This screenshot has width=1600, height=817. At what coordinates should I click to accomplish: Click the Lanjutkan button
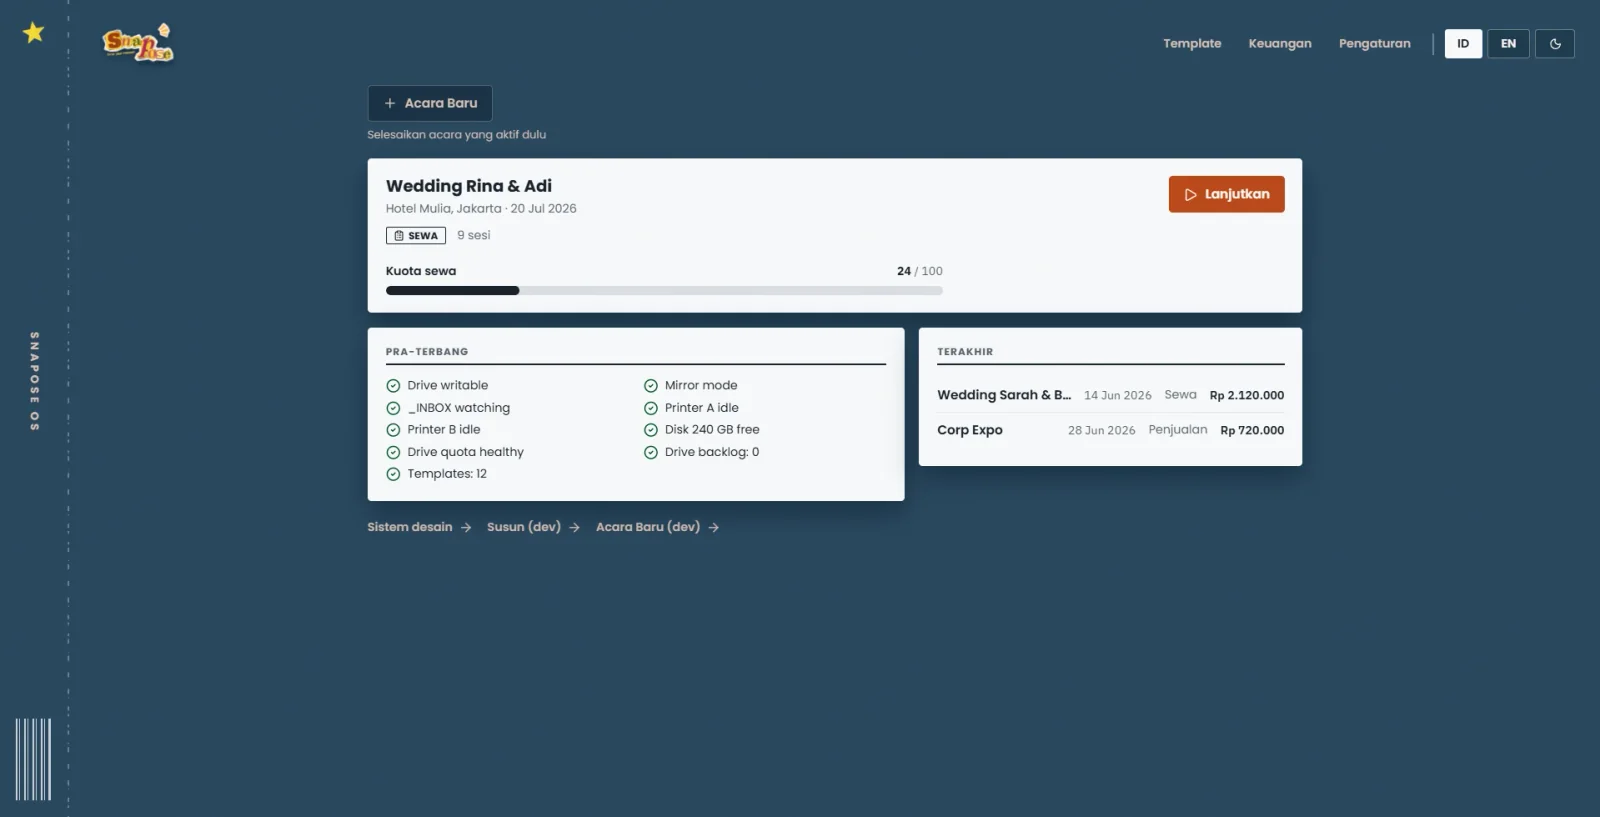[1226, 194]
